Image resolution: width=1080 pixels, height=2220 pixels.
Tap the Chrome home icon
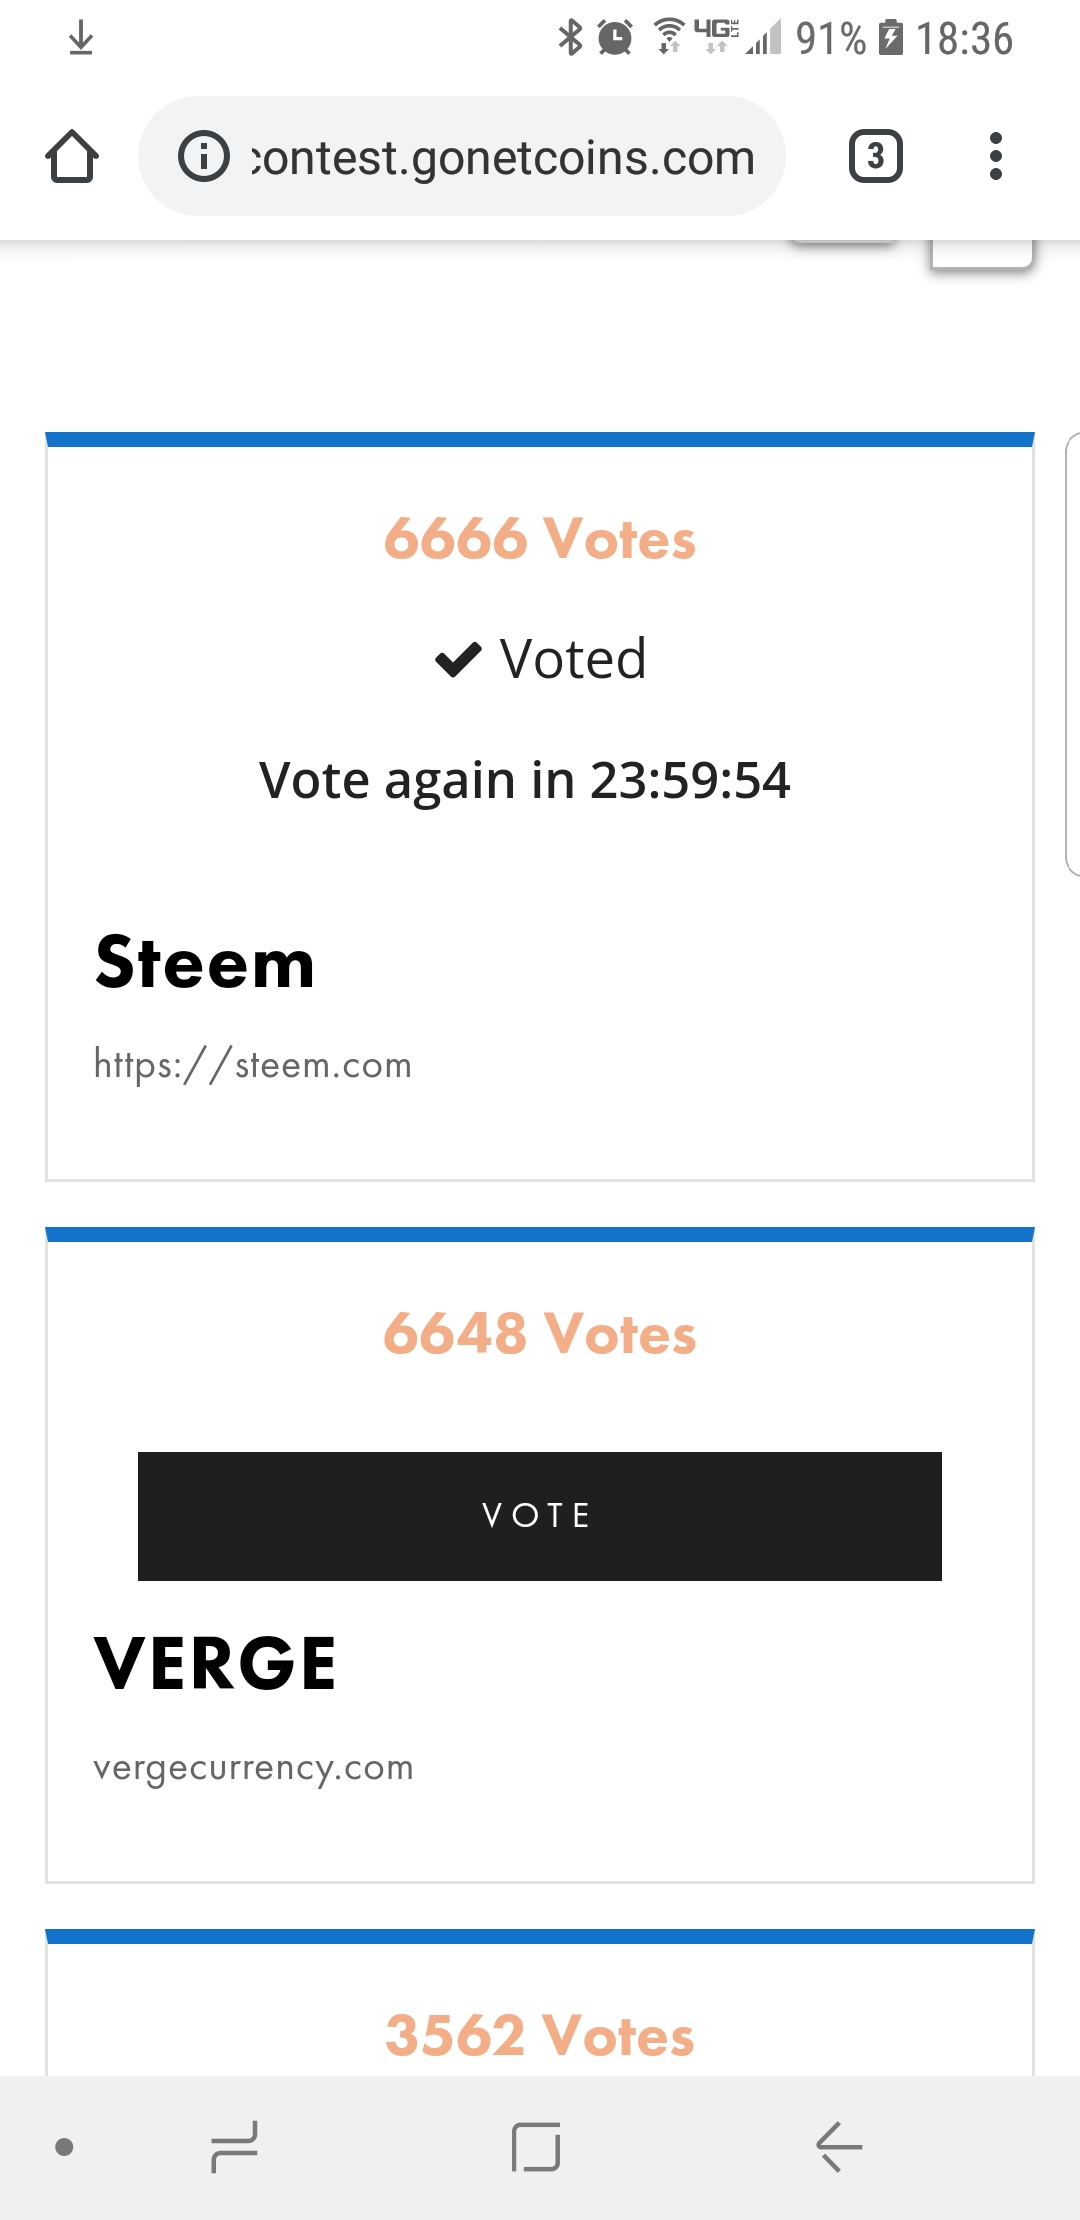(72, 156)
